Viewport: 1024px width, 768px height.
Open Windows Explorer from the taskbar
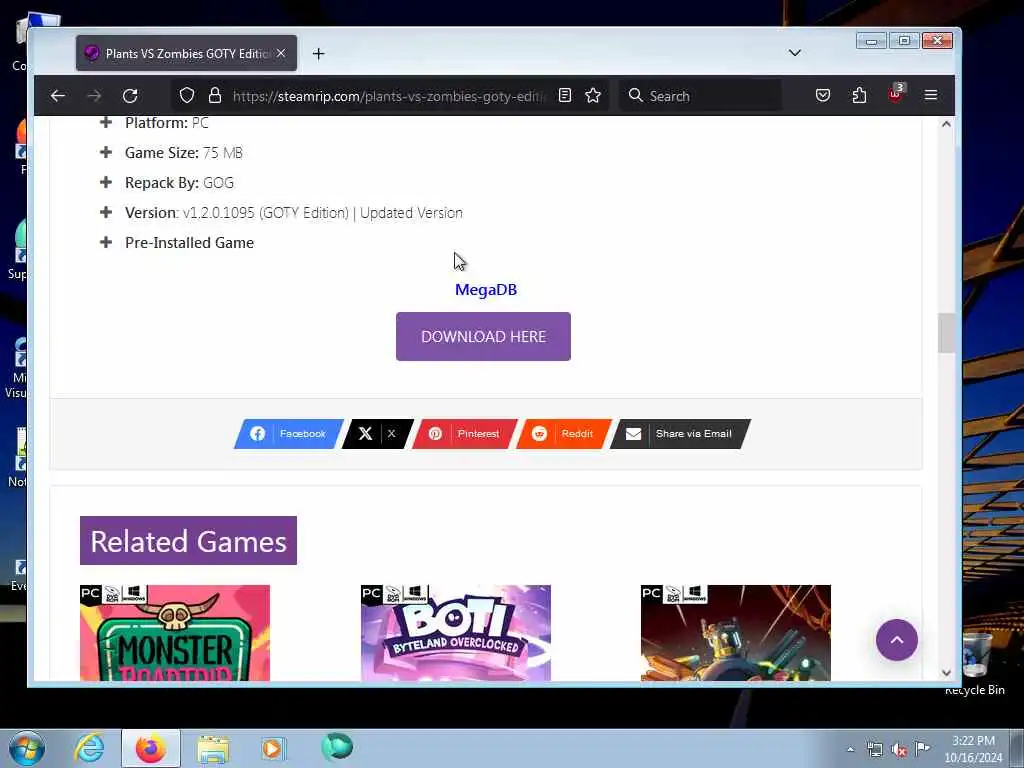click(x=213, y=749)
